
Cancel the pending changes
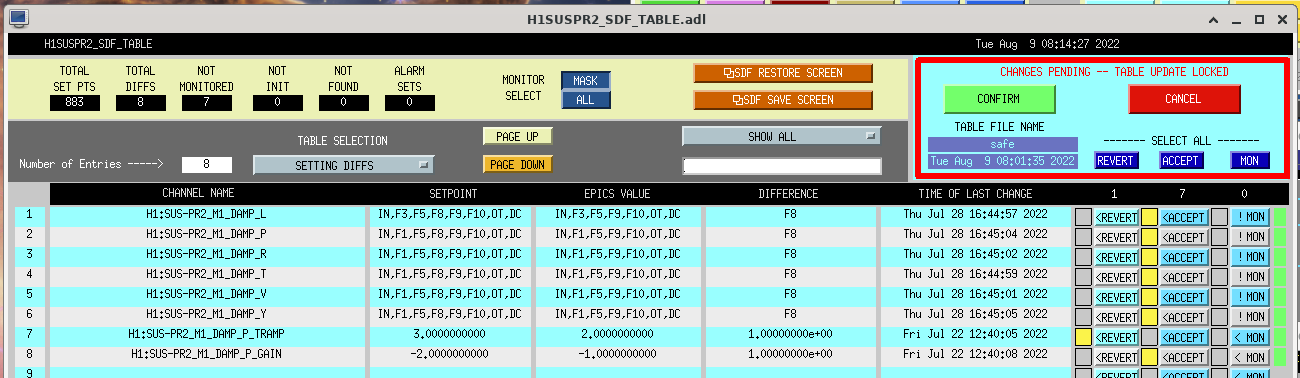tap(1184, 99)
